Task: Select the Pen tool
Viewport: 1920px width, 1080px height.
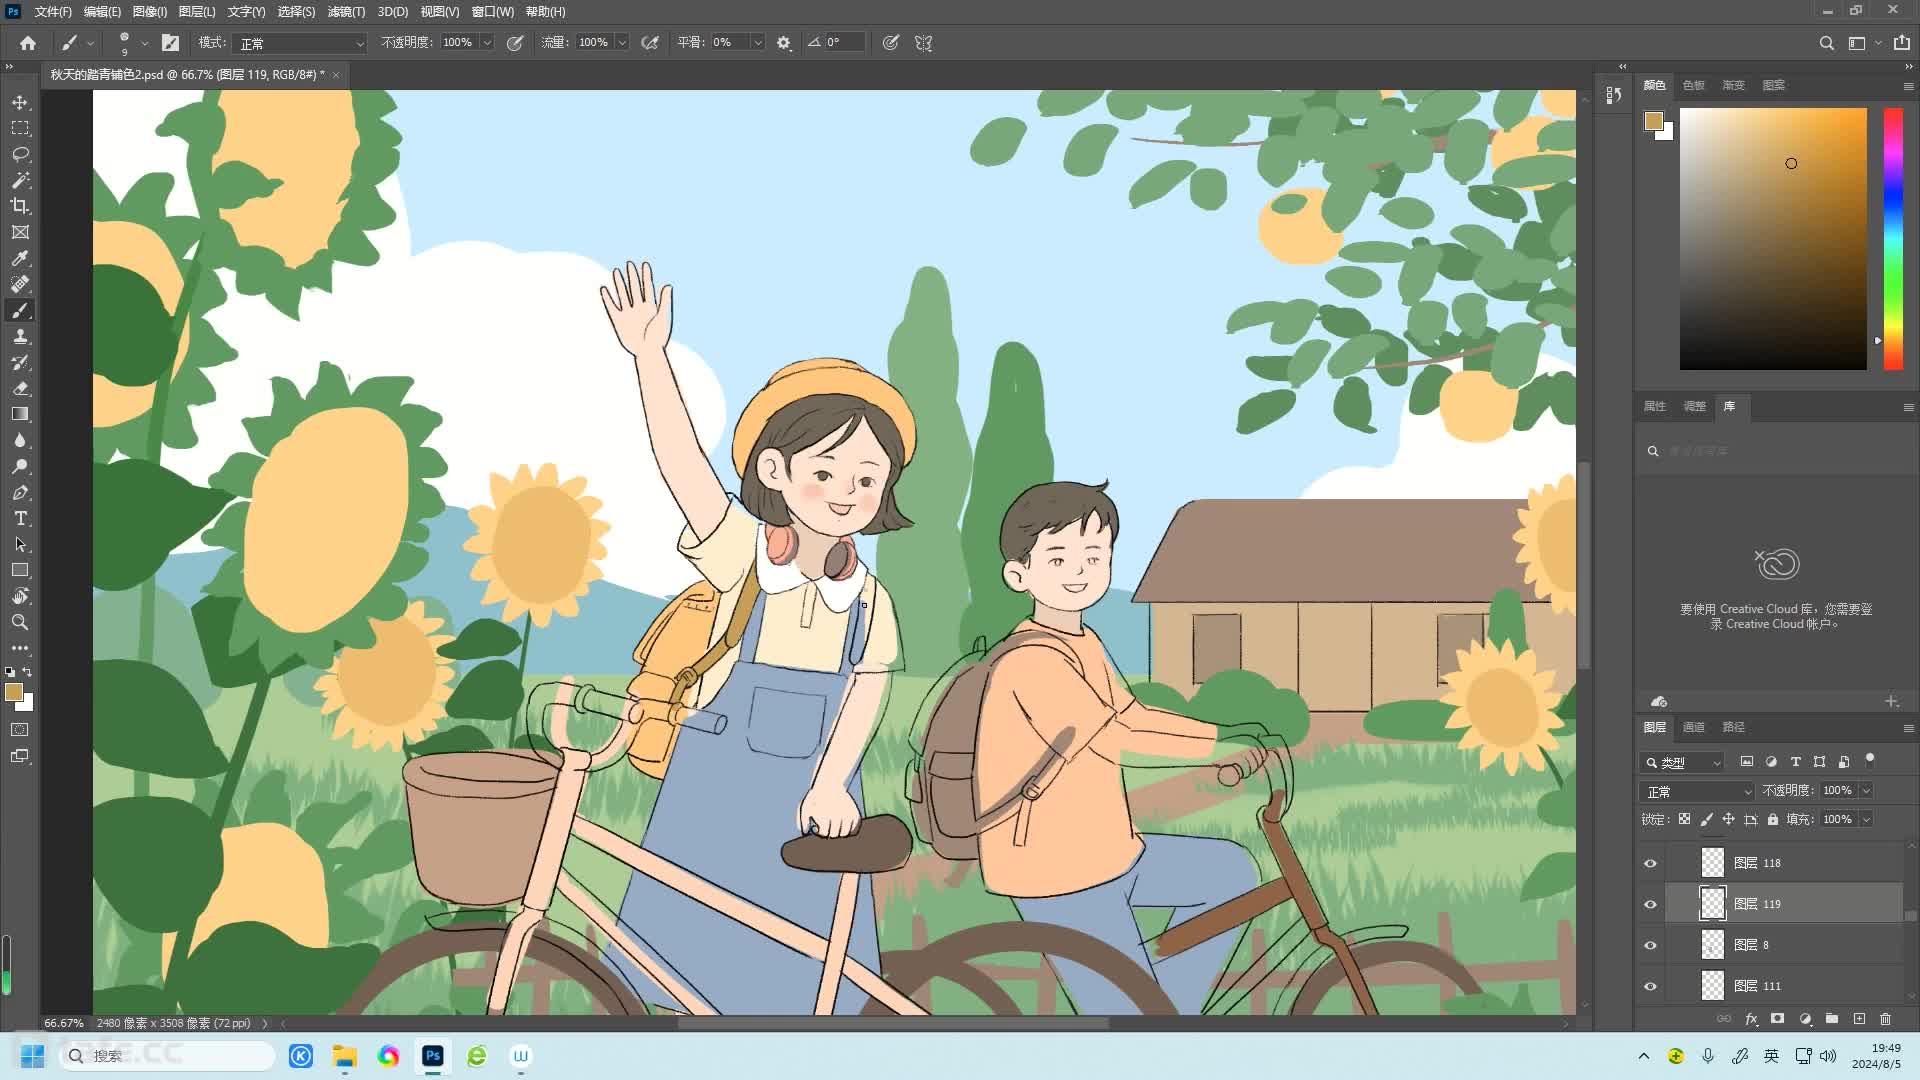Action: (20, 492)
